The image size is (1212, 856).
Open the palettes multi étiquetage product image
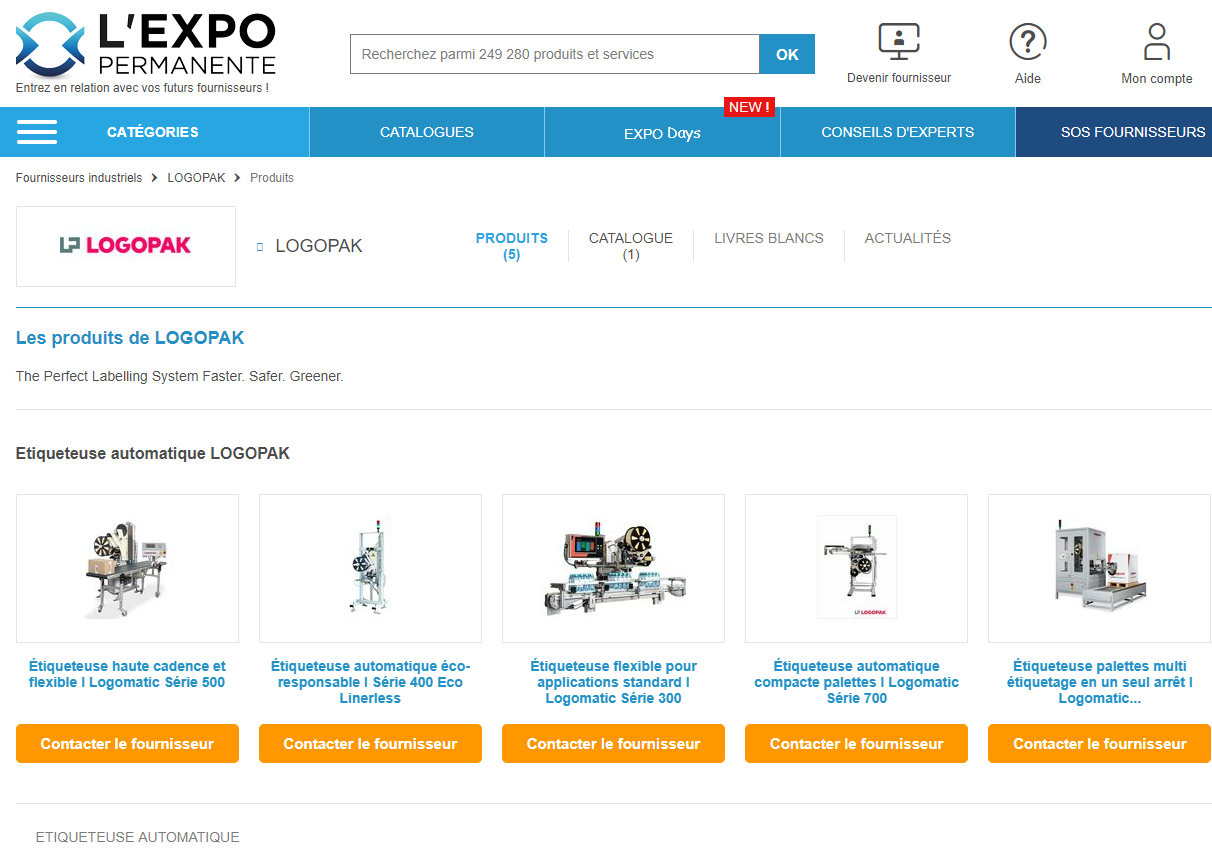tap(1099, 568)
